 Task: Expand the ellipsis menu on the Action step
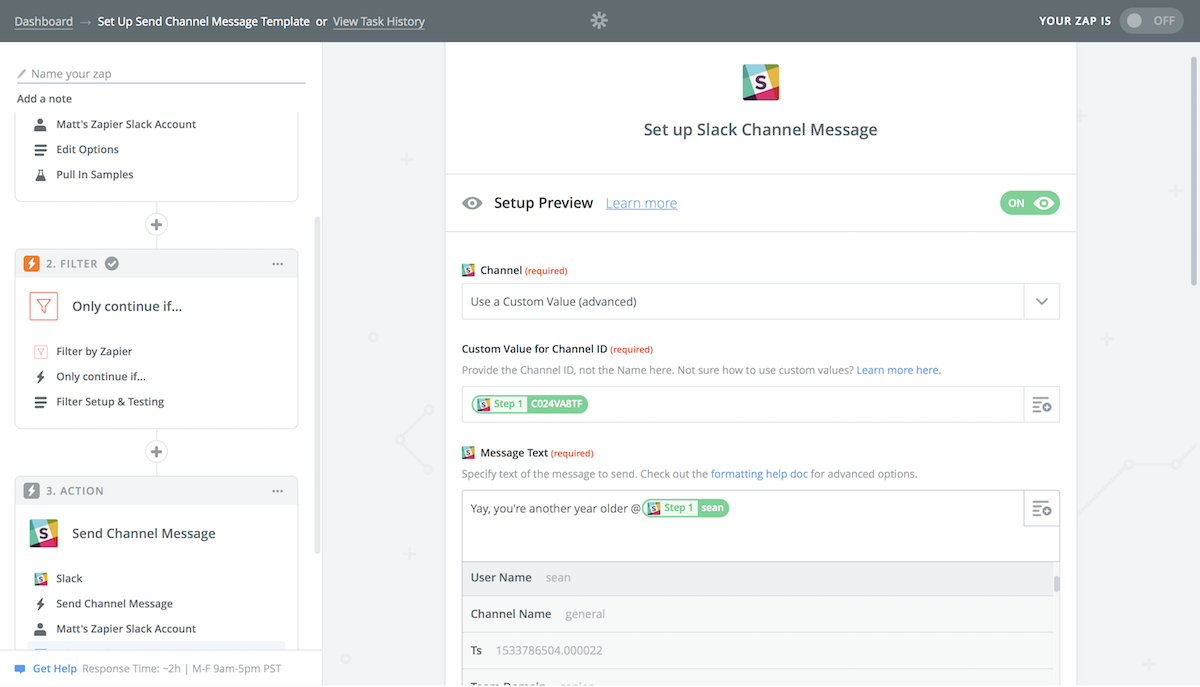point(277,490)
